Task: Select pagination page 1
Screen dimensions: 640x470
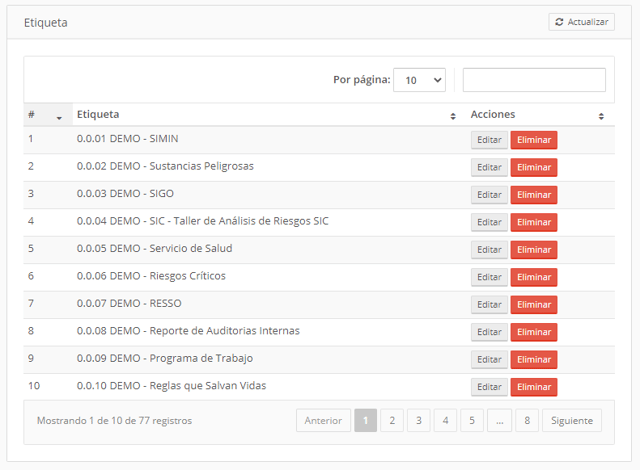Action: click(365, 420)
